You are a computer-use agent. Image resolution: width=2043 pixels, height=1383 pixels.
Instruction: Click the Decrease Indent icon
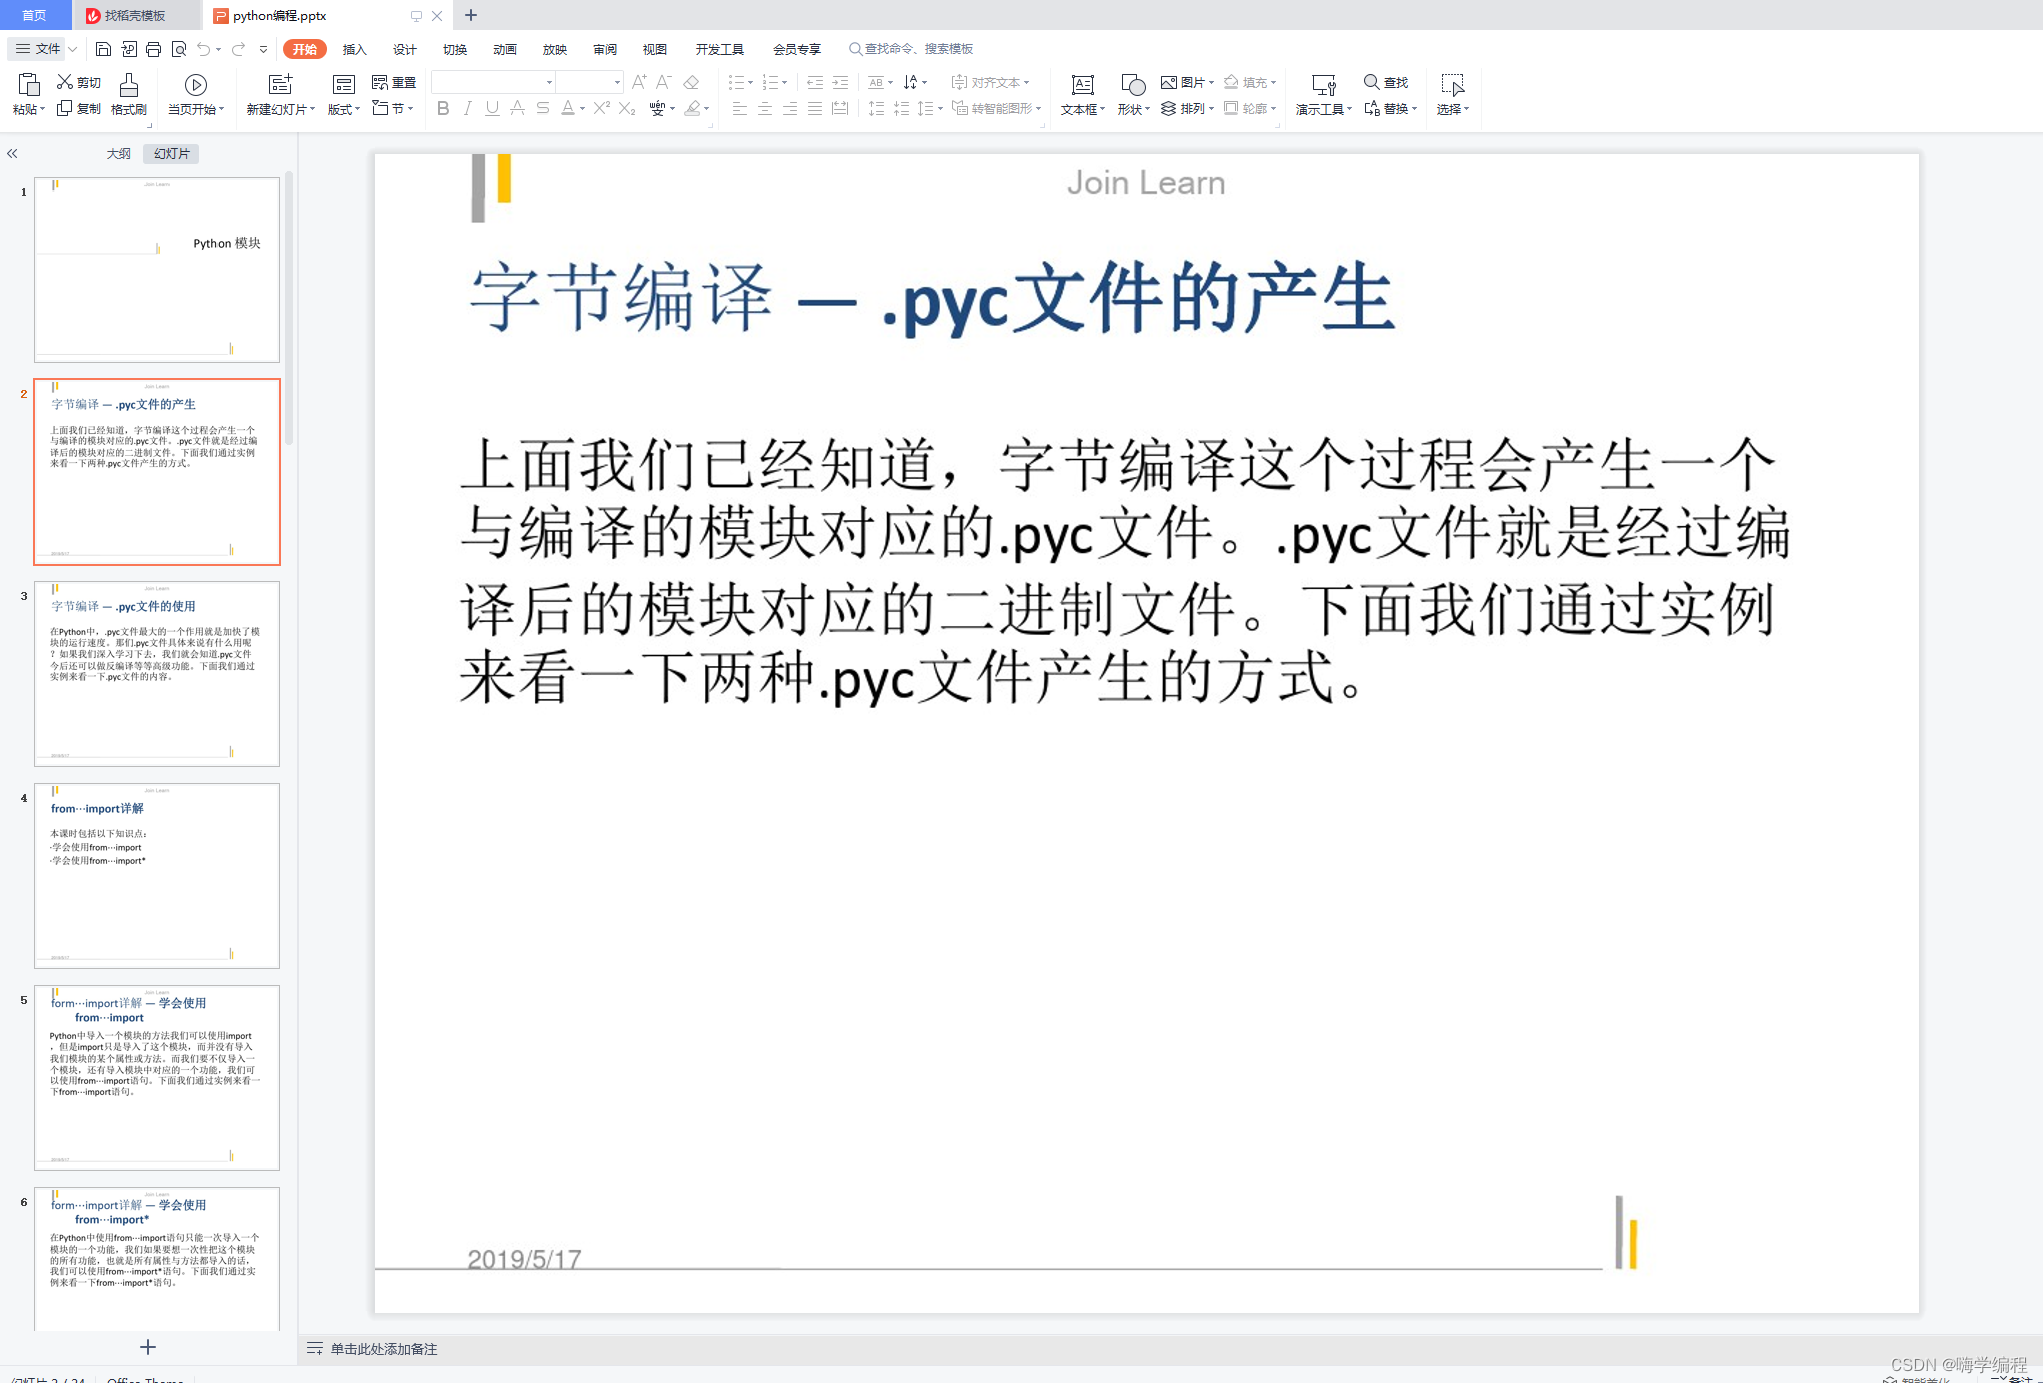pos(815,82)
